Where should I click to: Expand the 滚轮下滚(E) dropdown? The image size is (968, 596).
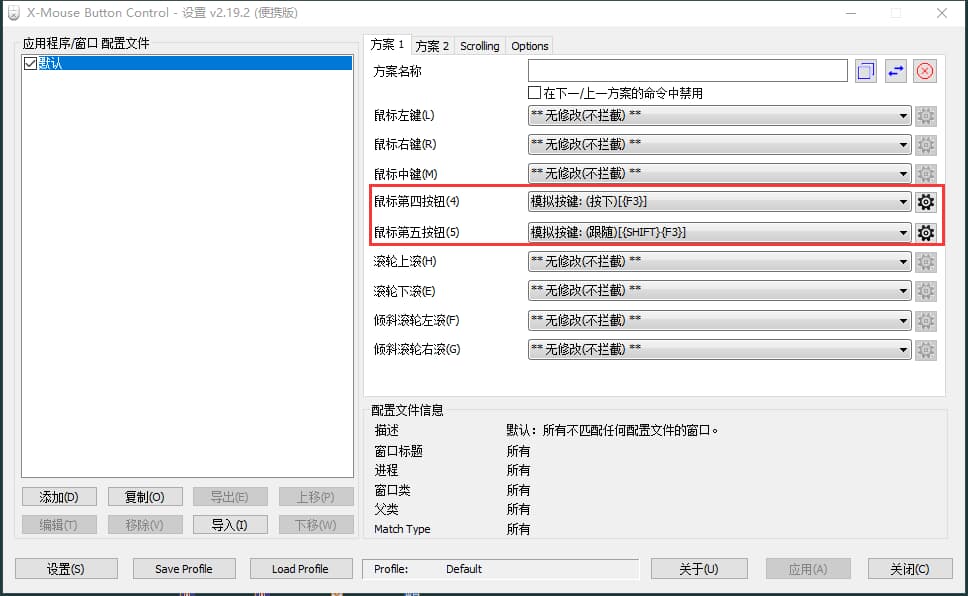[x=719, y=291]
